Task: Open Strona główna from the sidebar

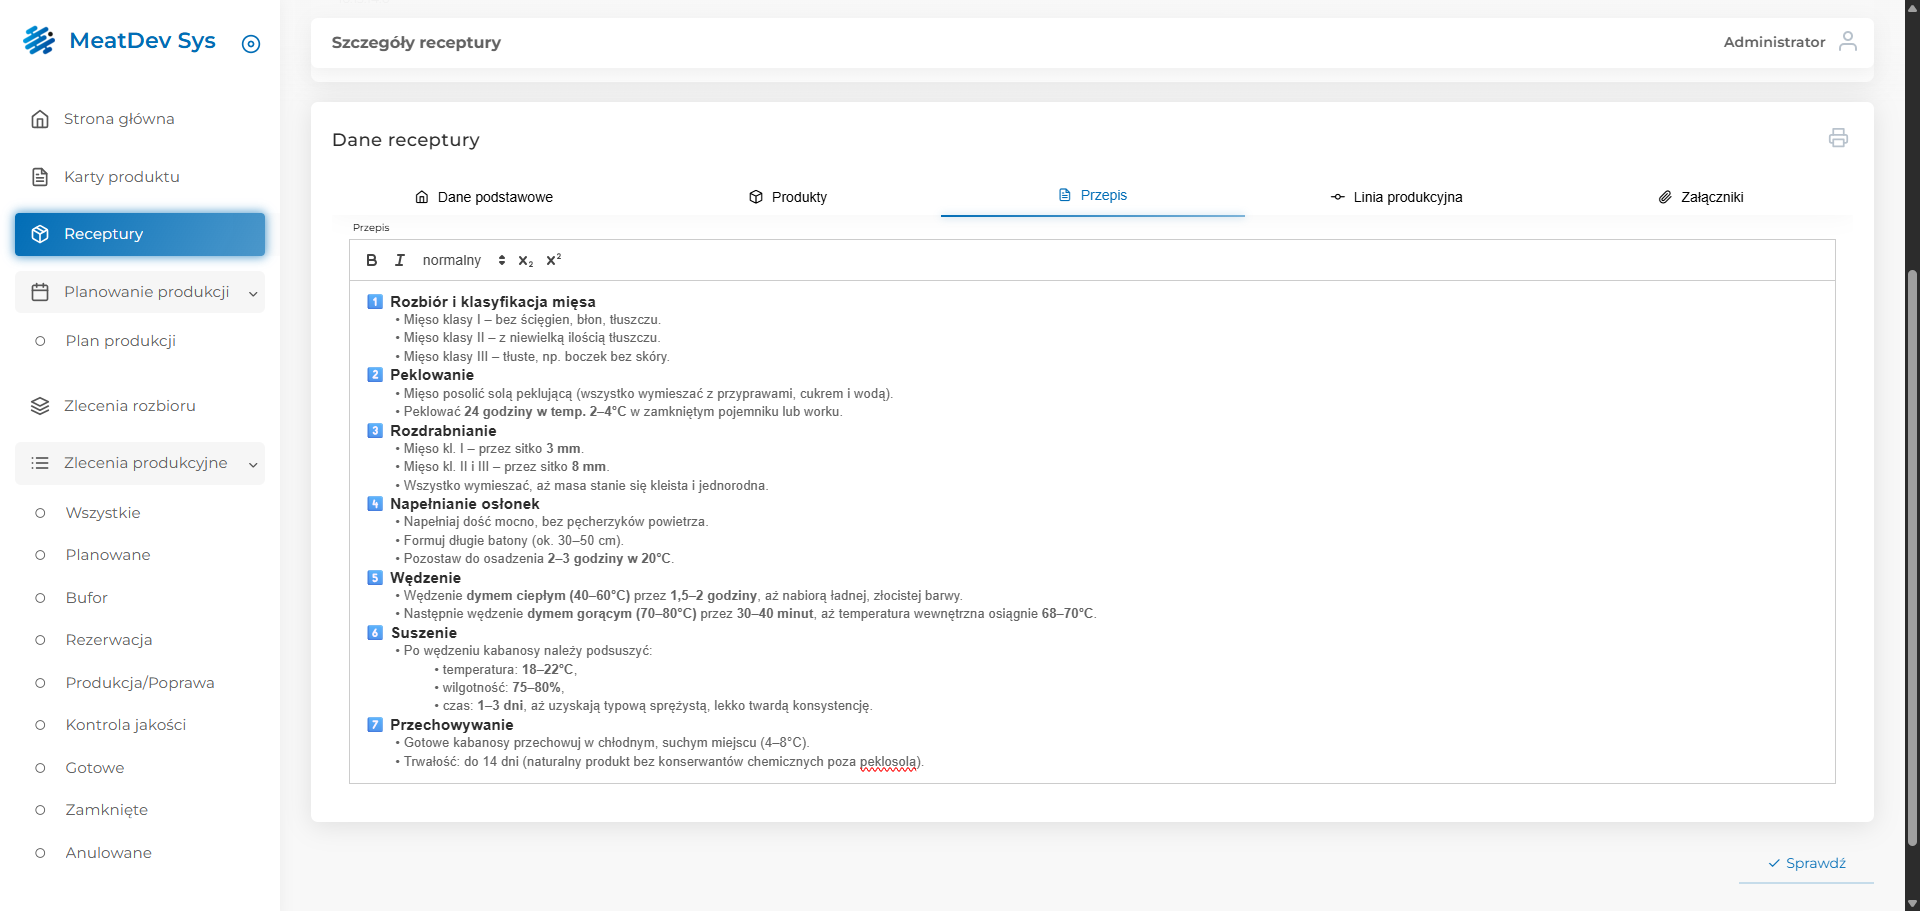Action: pos(119,119)
